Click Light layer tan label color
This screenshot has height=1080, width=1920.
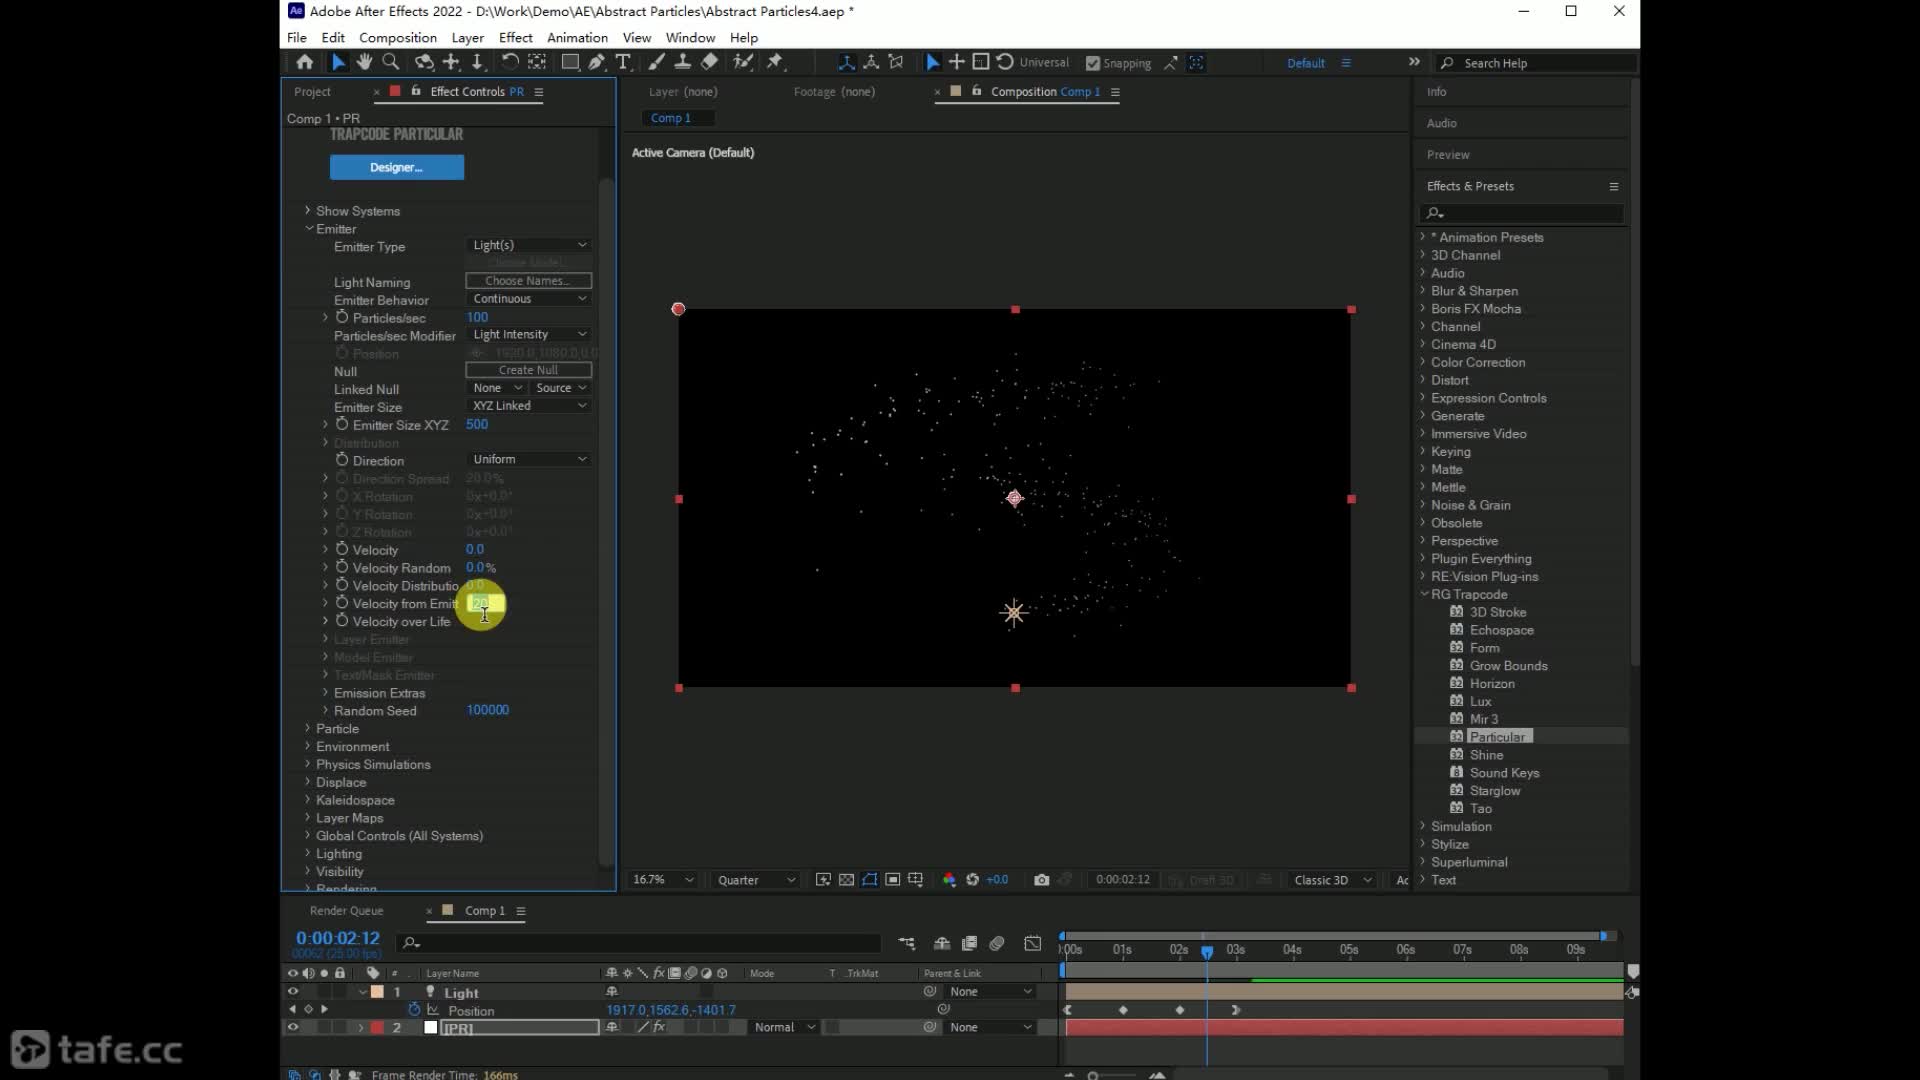click(x=377, y=992)
